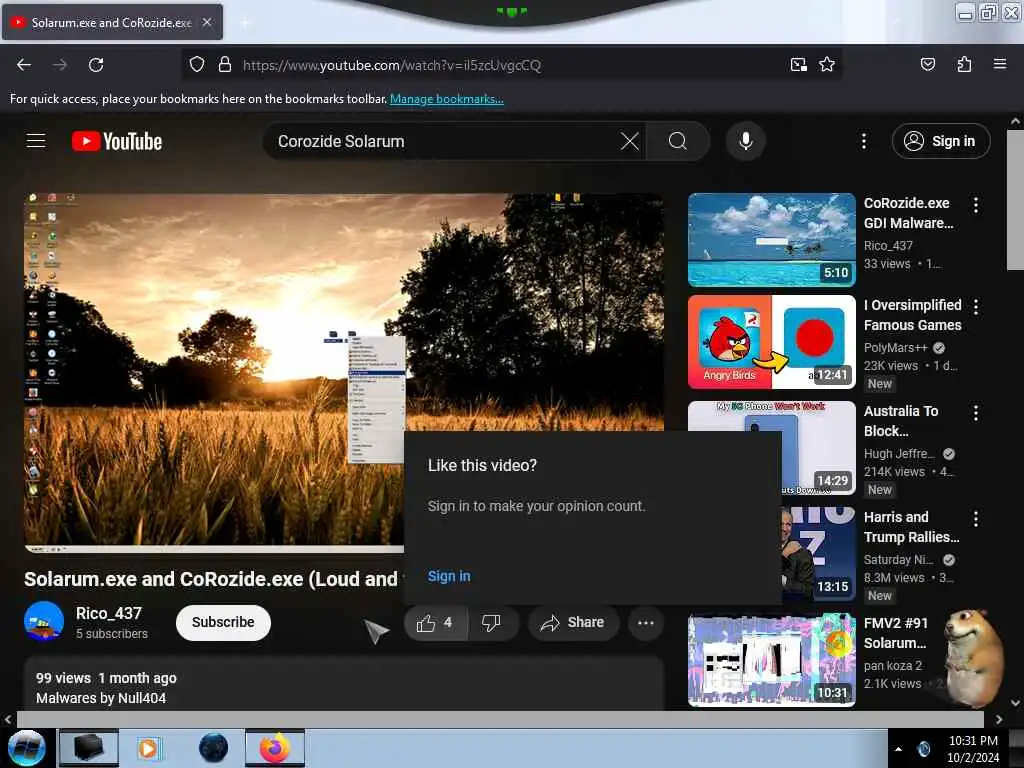Start voice search with microphone icon
1024x768 pixels.
click(x=745, y=141)
